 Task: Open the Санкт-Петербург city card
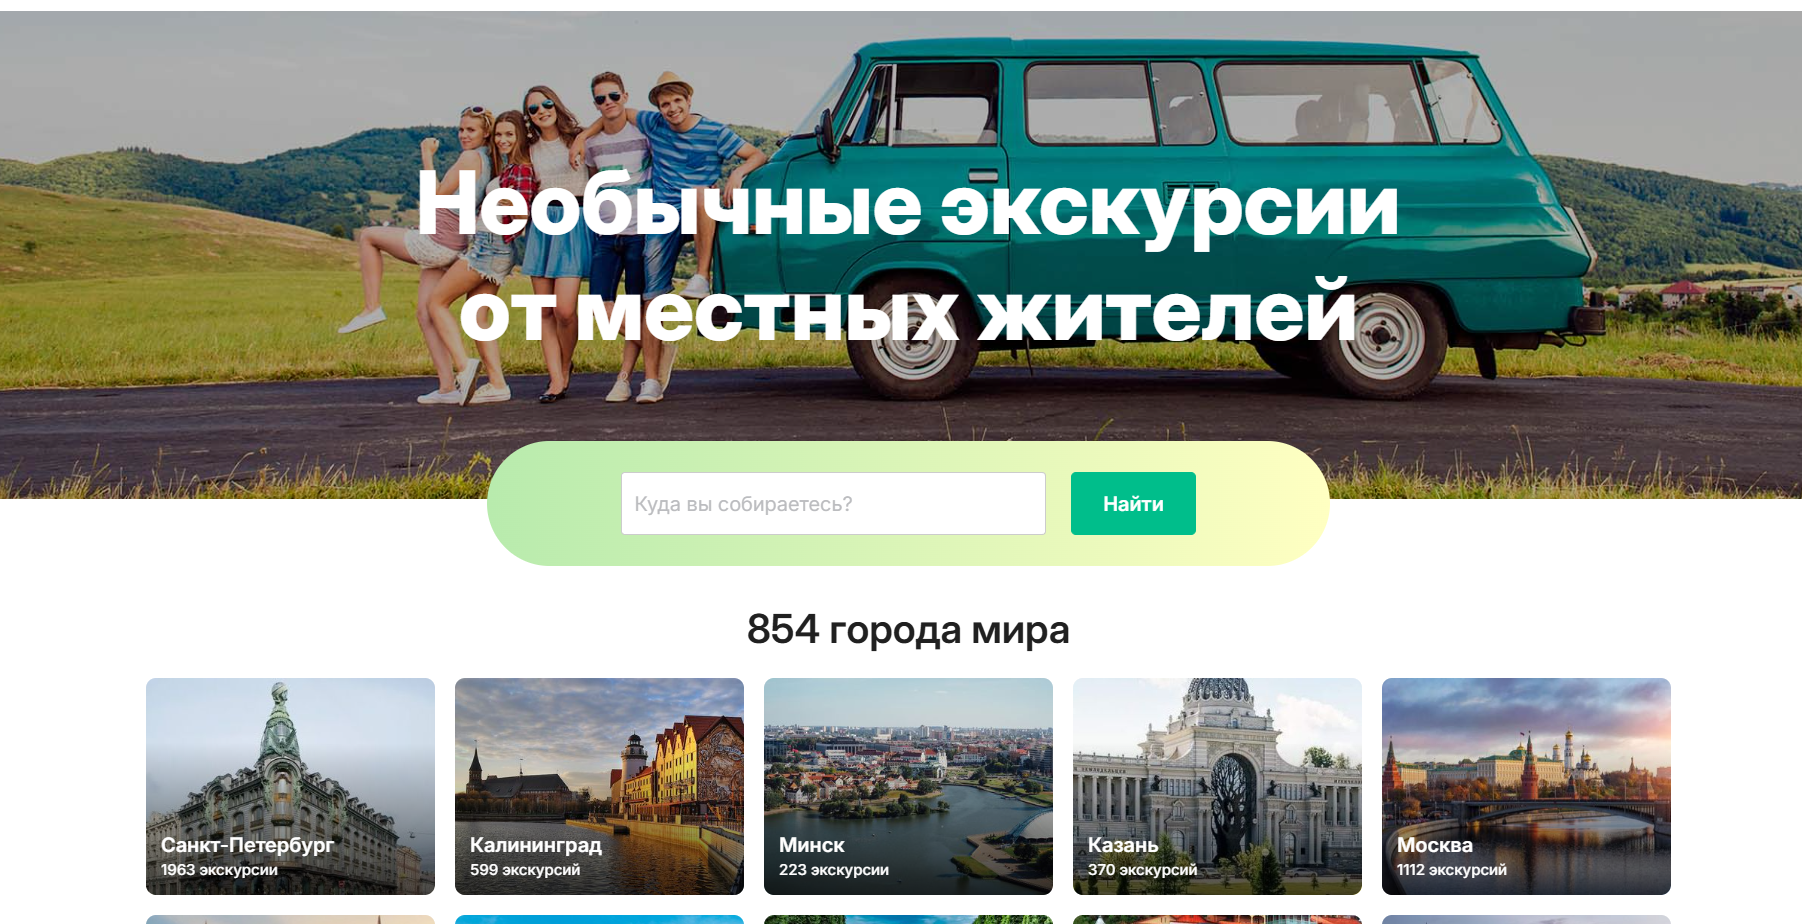click(x=290, y=786)
